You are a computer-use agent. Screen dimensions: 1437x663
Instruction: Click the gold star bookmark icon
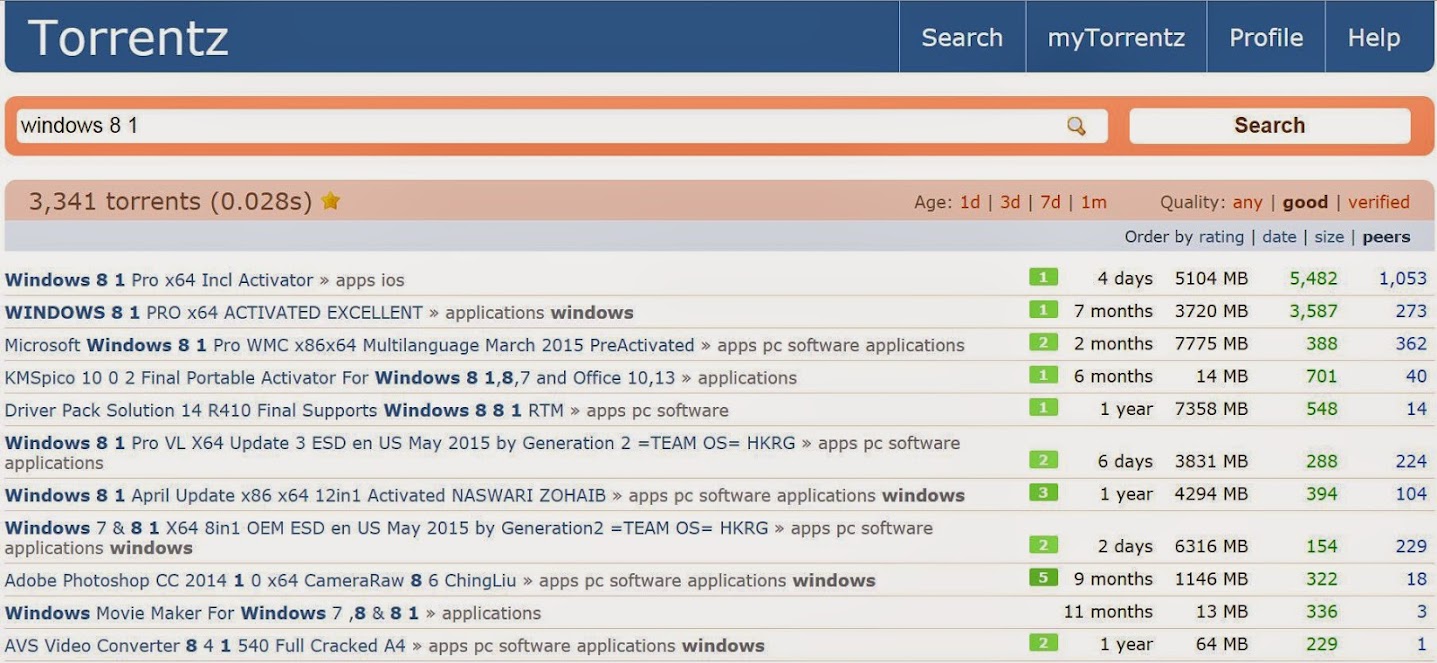point(331,201)
